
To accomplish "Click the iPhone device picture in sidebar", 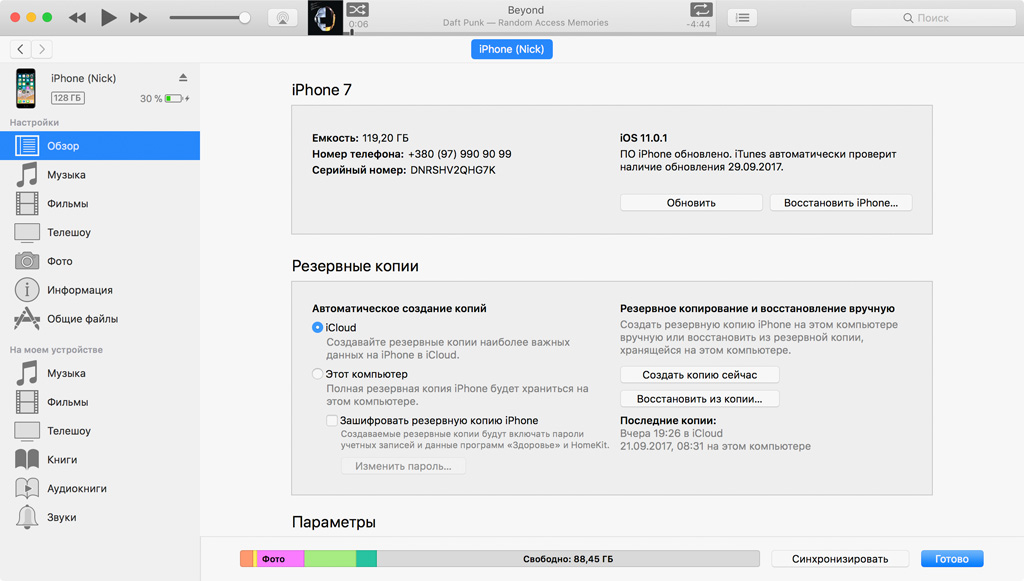I will 25,88.
